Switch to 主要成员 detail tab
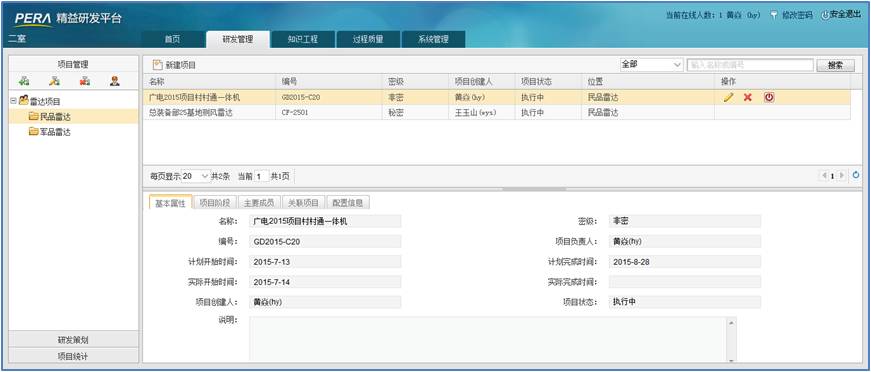871x372 pixels. 259,203
